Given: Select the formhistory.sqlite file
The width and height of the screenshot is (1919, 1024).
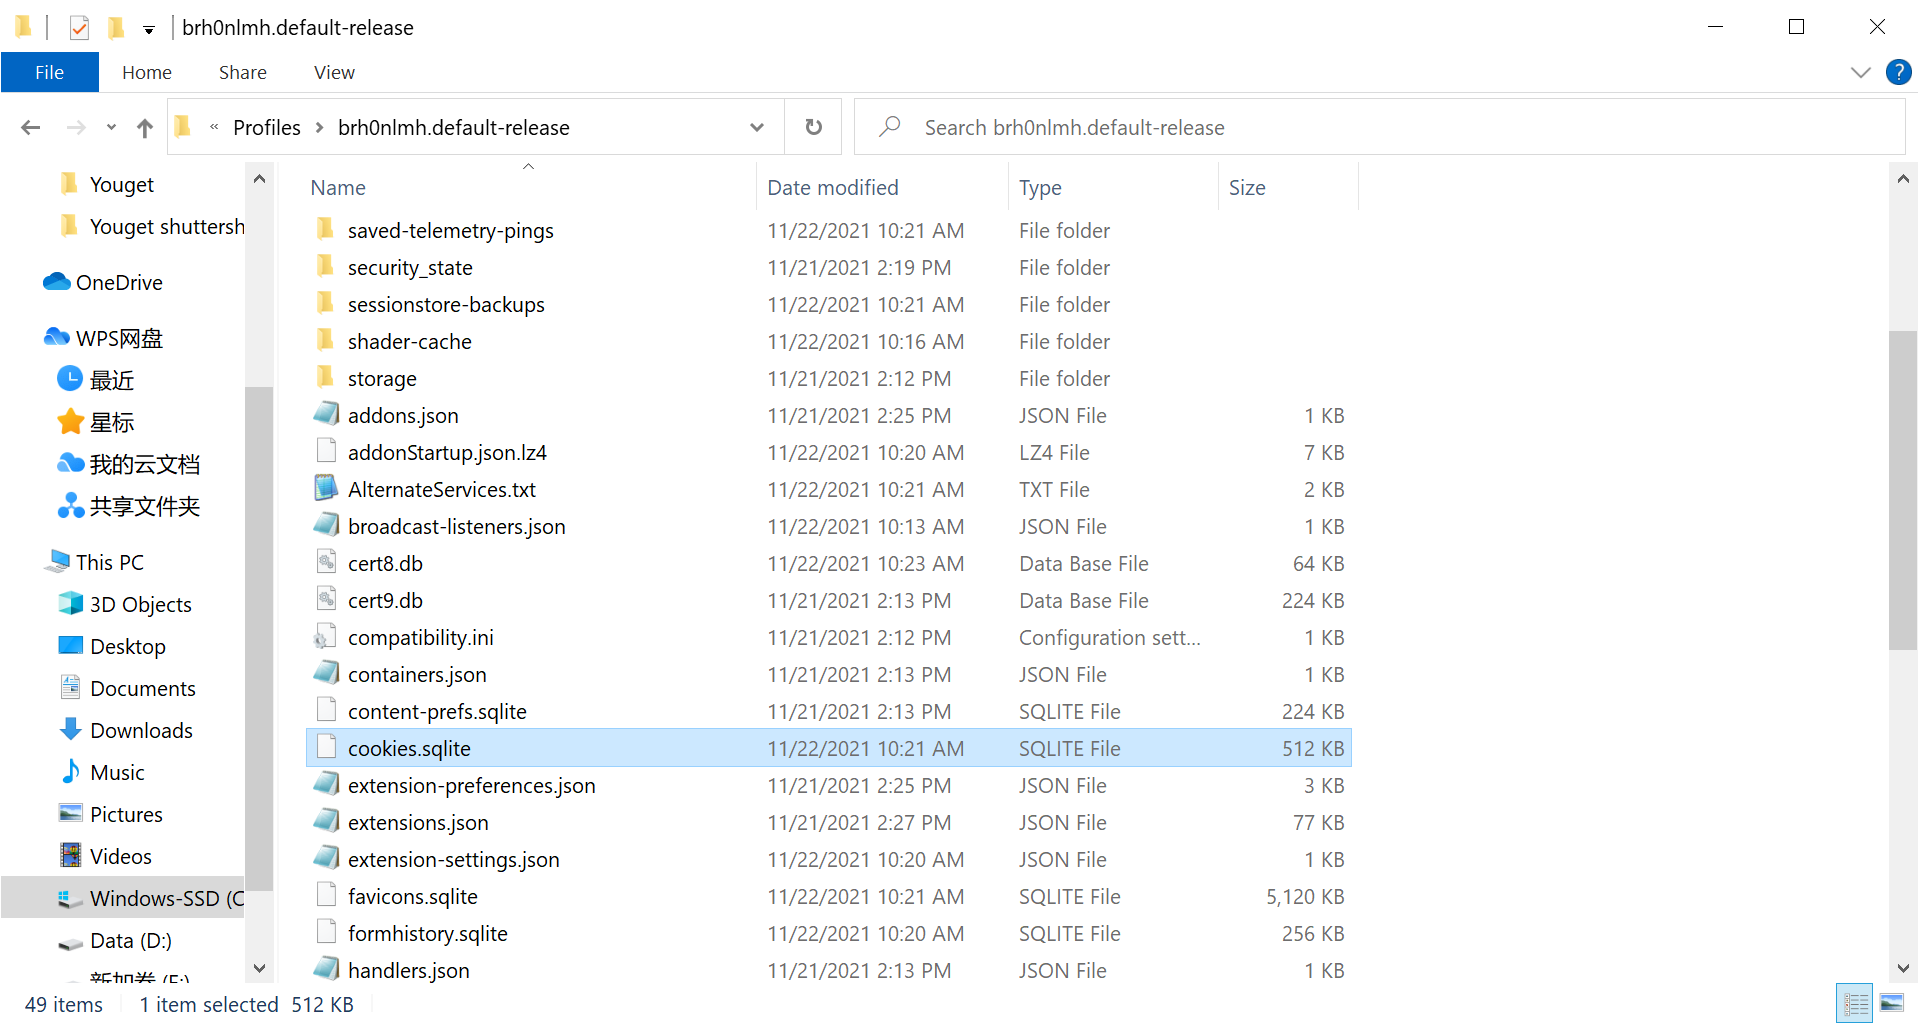Looking at the screenshot, I should pos(427,934).
